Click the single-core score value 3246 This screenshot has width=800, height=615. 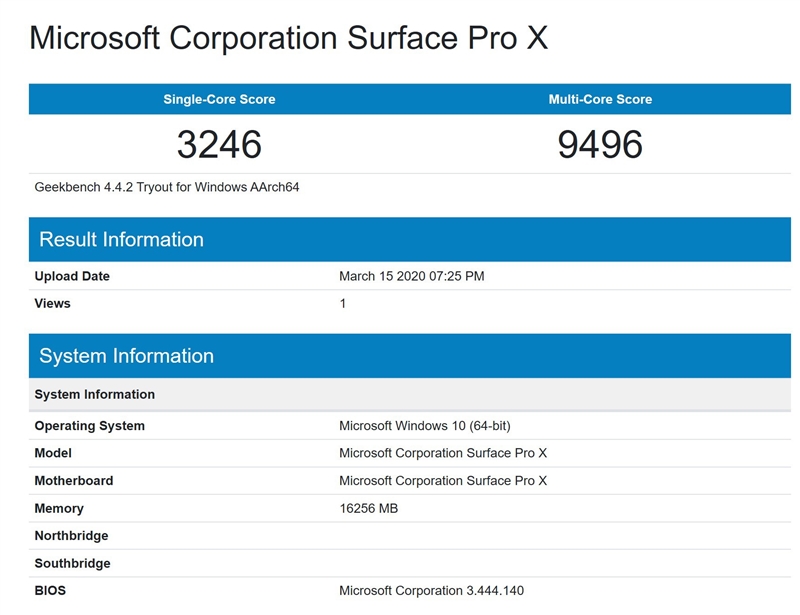(x=219, y=145)
